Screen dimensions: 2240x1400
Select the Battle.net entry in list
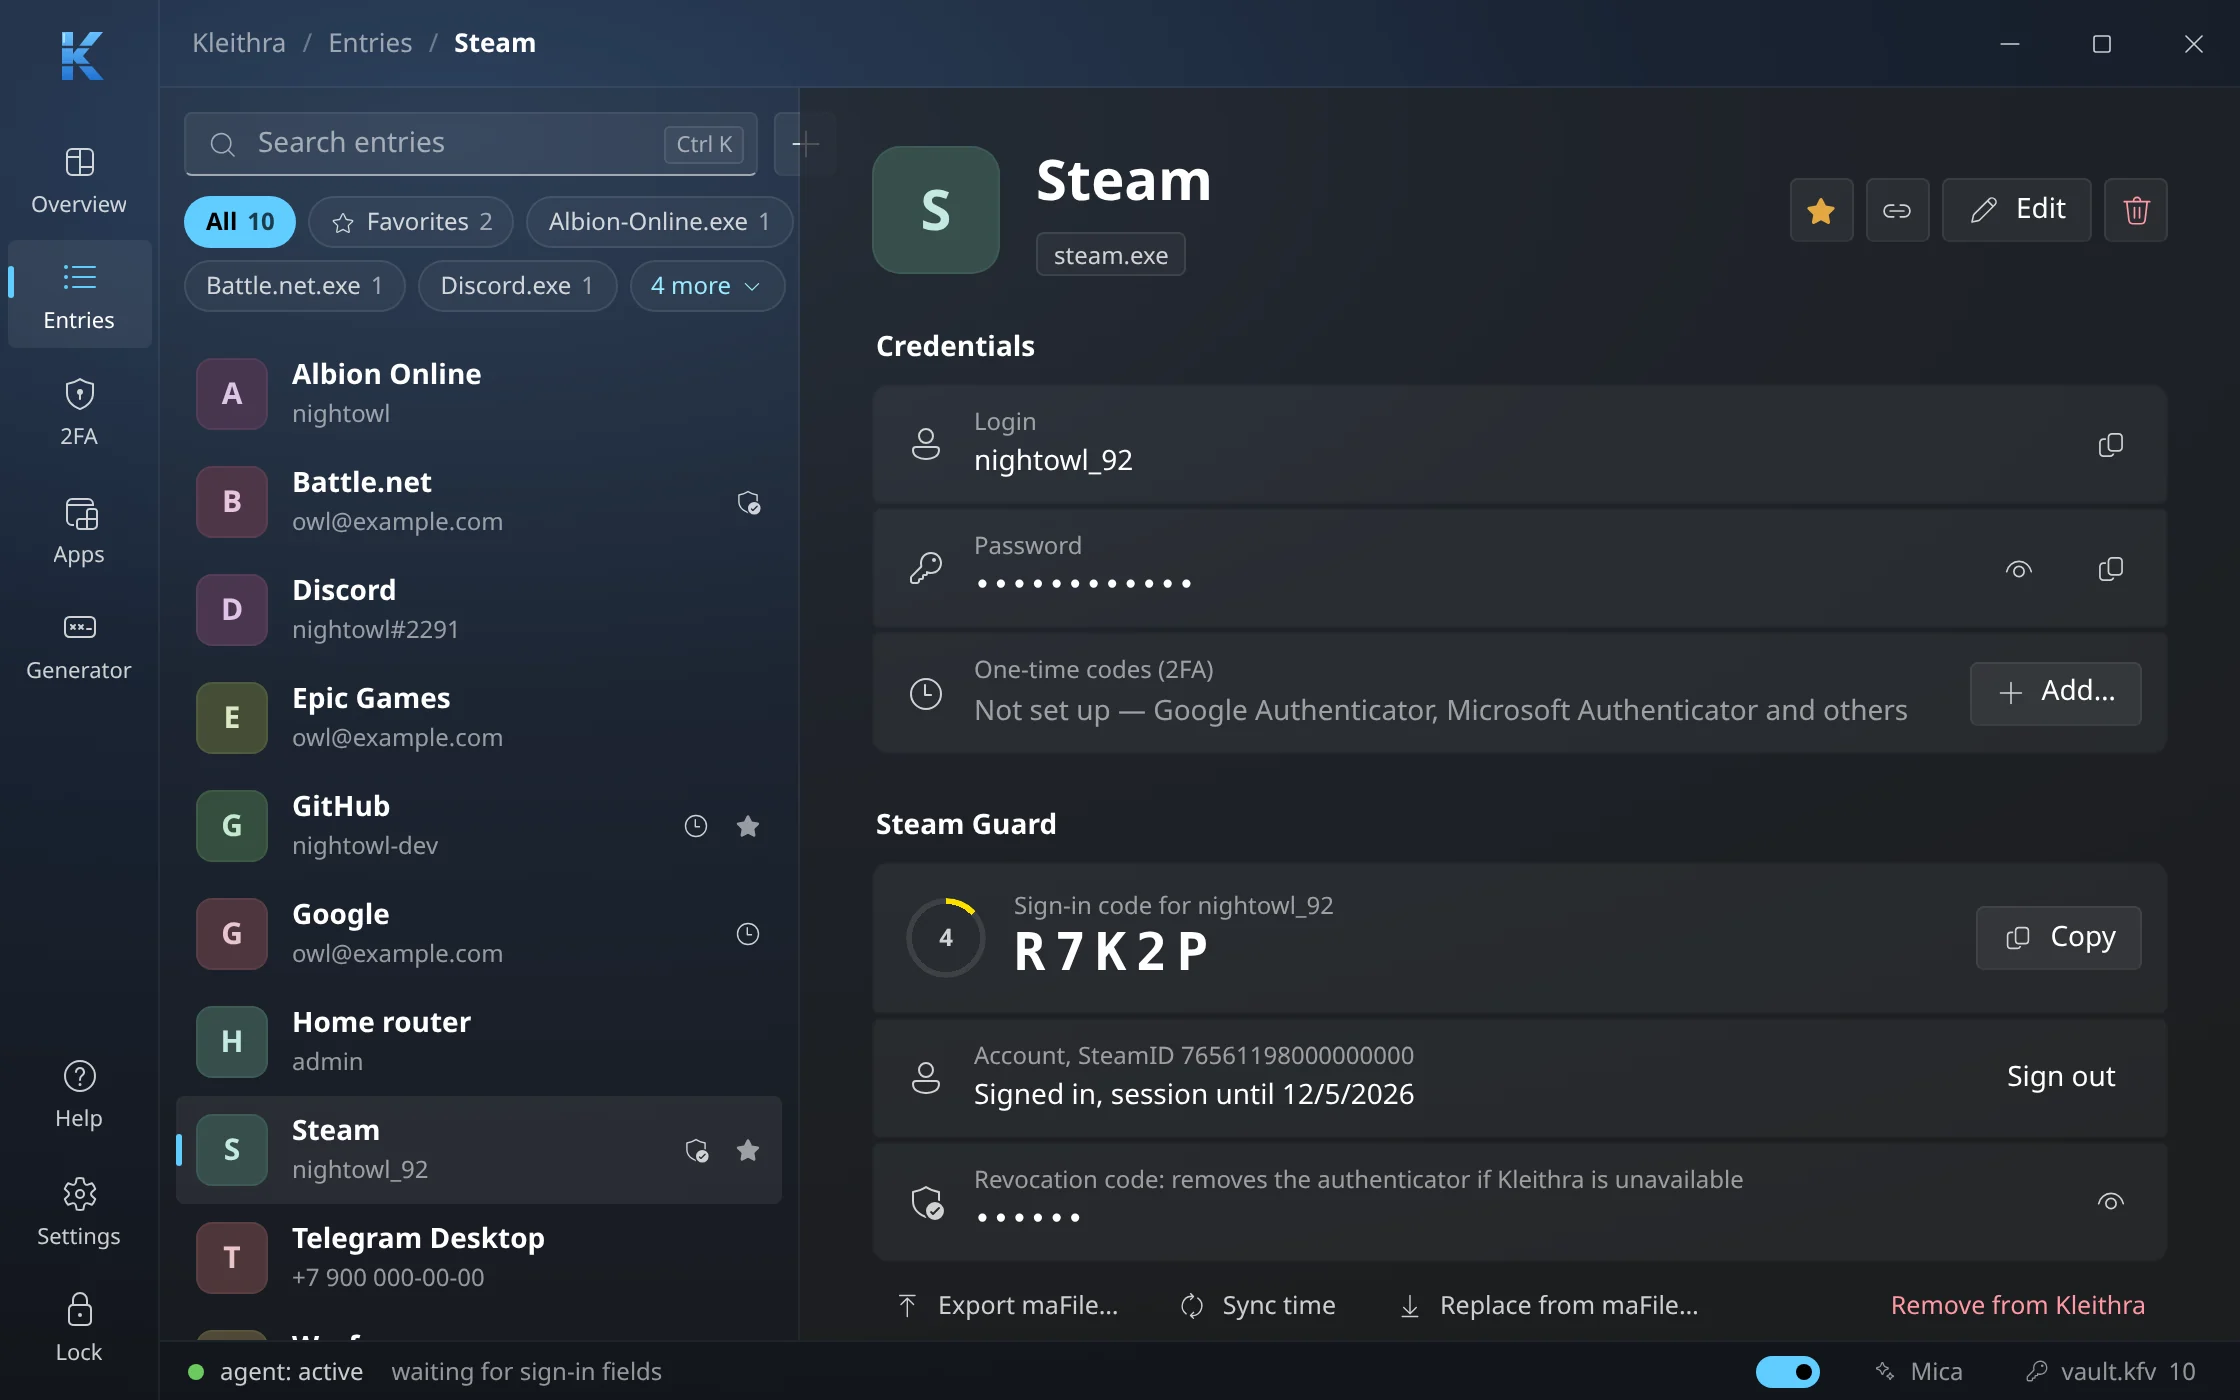pyautogui.click(x=479, y=502)
